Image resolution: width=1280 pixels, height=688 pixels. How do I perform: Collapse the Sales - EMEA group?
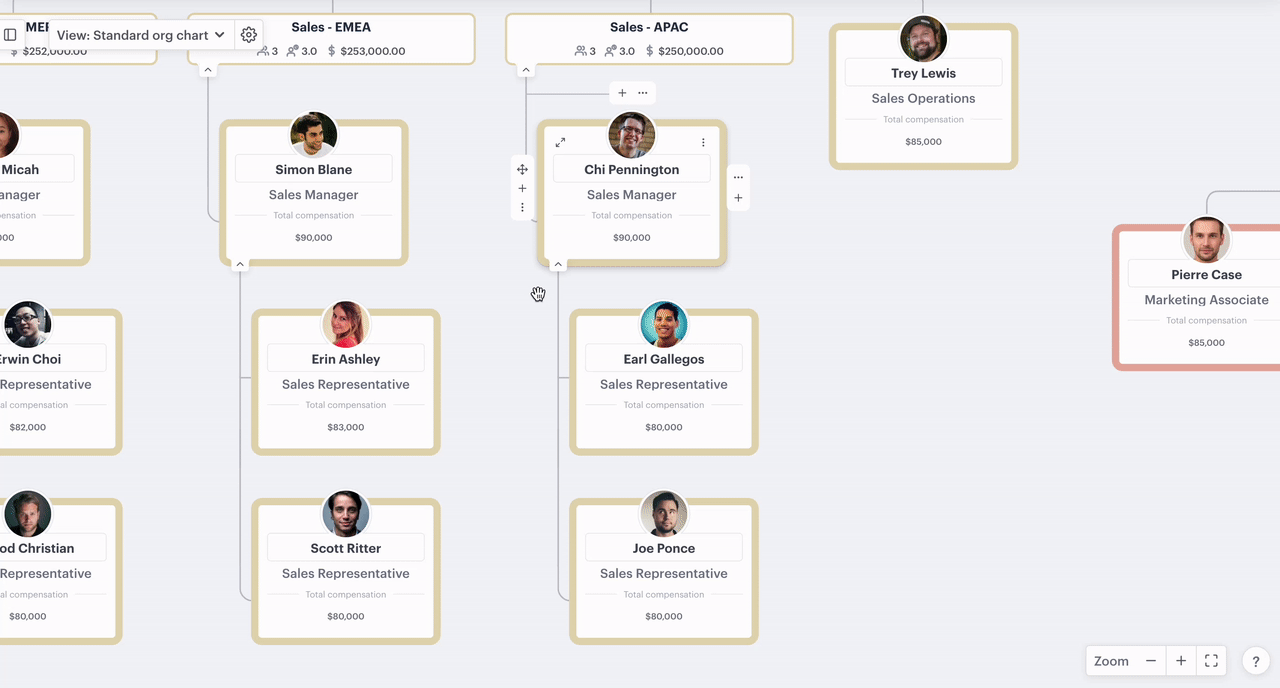[207, 70]
